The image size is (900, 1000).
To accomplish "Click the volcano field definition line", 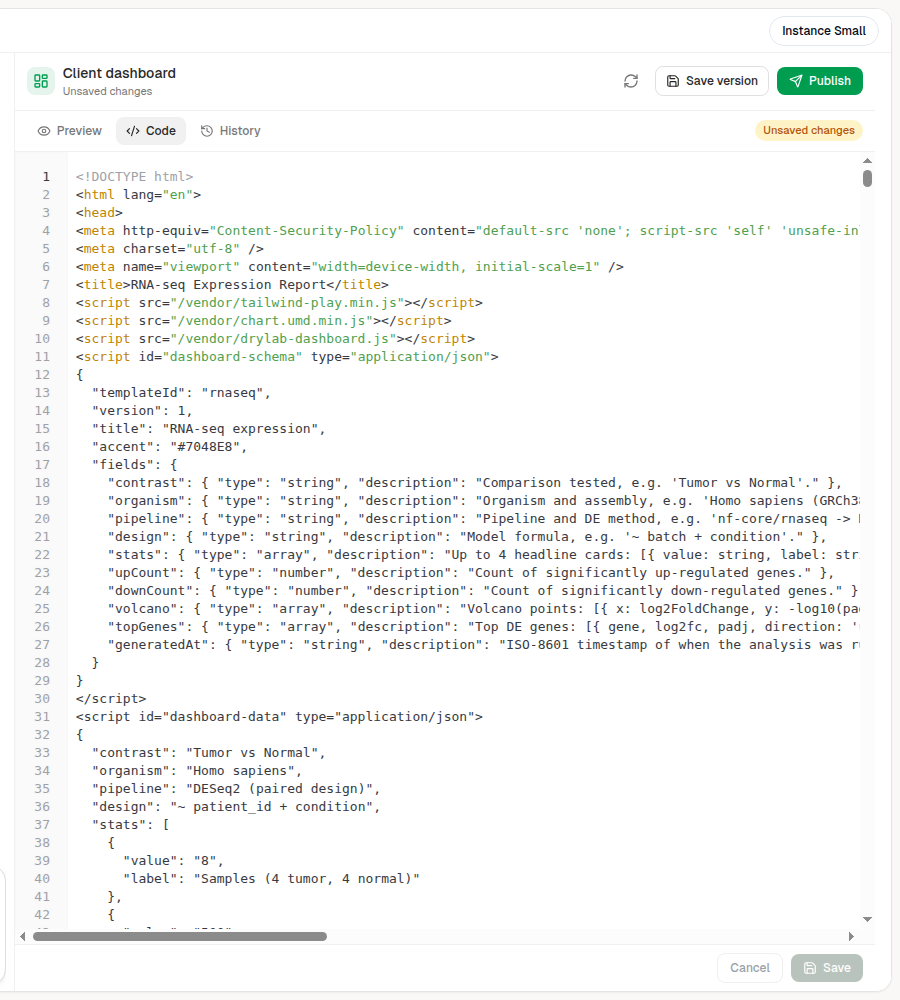I will [x=483, y=608].
